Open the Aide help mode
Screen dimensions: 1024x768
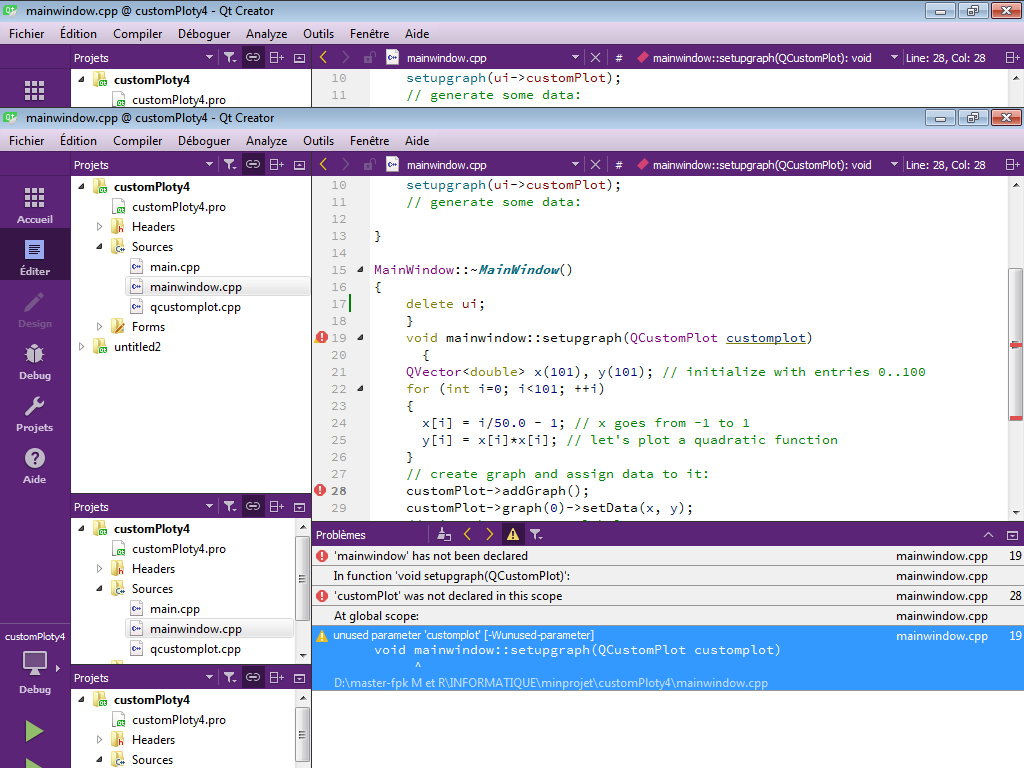click(35, 465)
